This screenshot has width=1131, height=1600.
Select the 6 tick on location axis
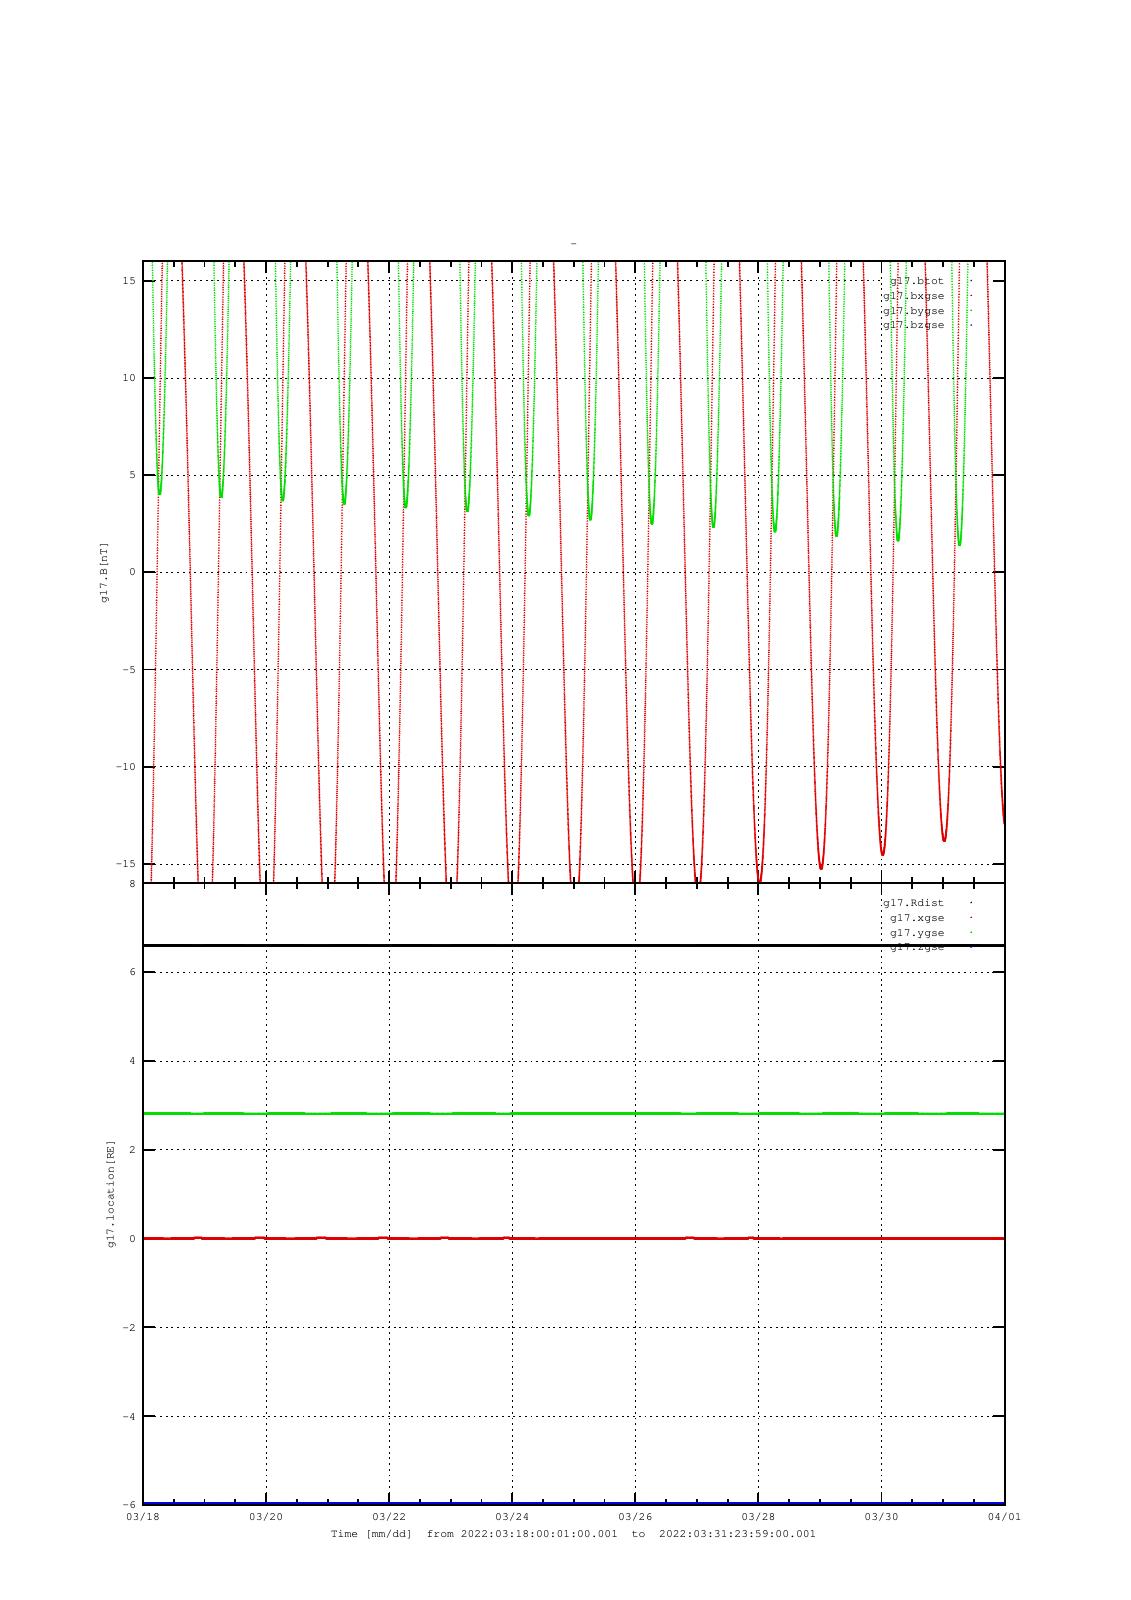pyautogui.click(x=132, y=972)
